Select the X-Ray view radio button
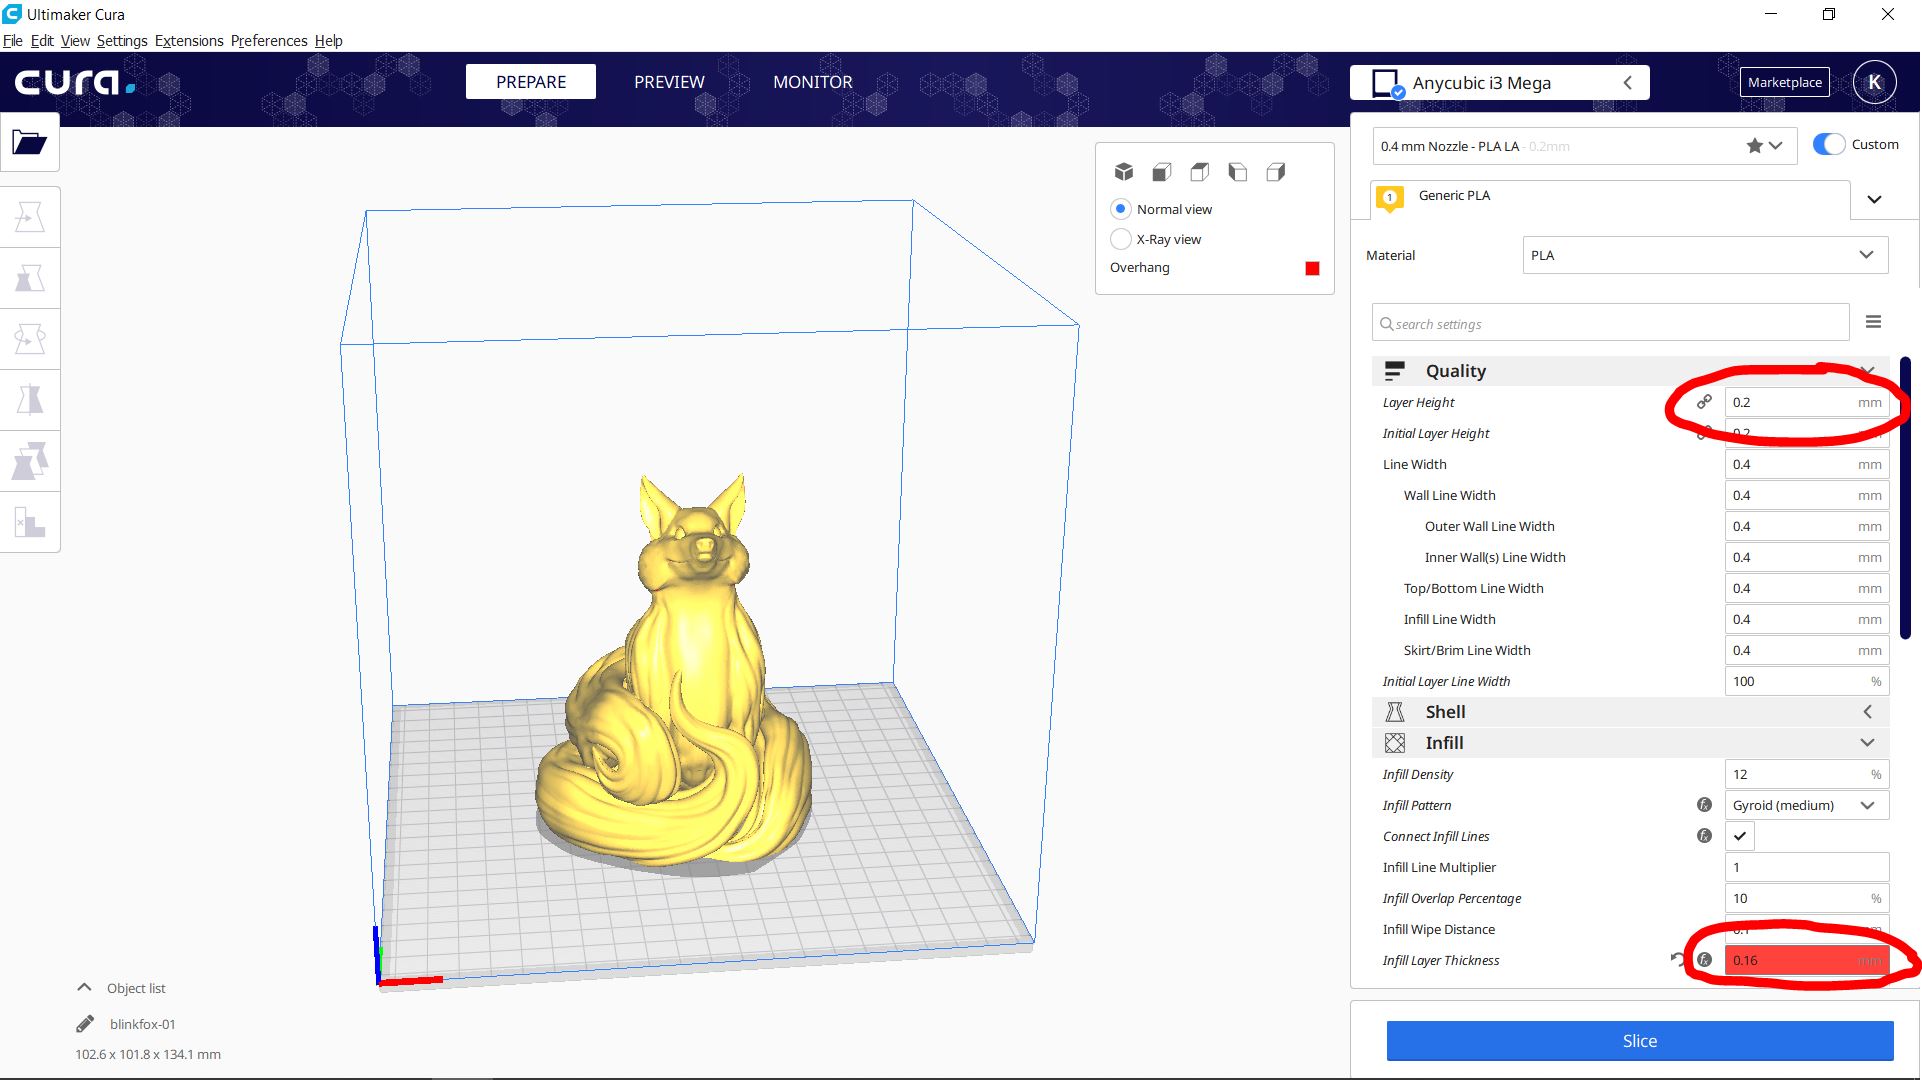1922x1080 pixels. click(x=1121, y=239)
